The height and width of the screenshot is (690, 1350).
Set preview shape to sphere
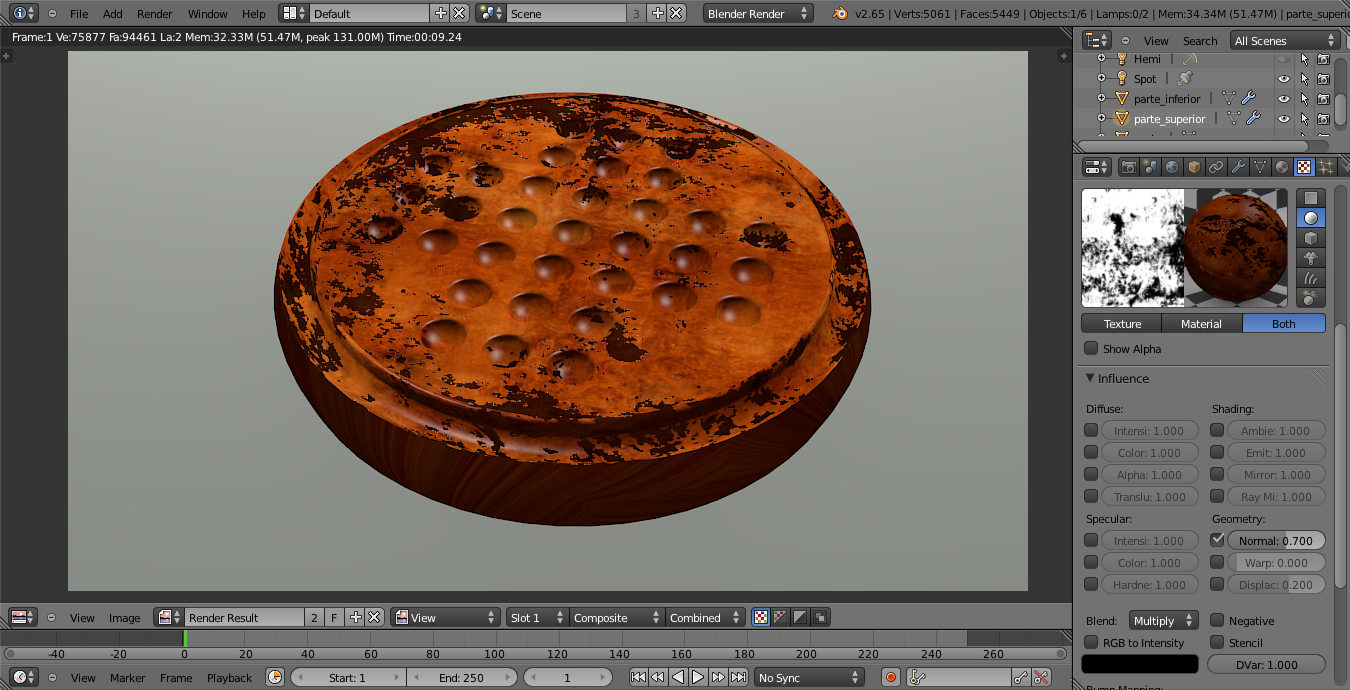1311,218
